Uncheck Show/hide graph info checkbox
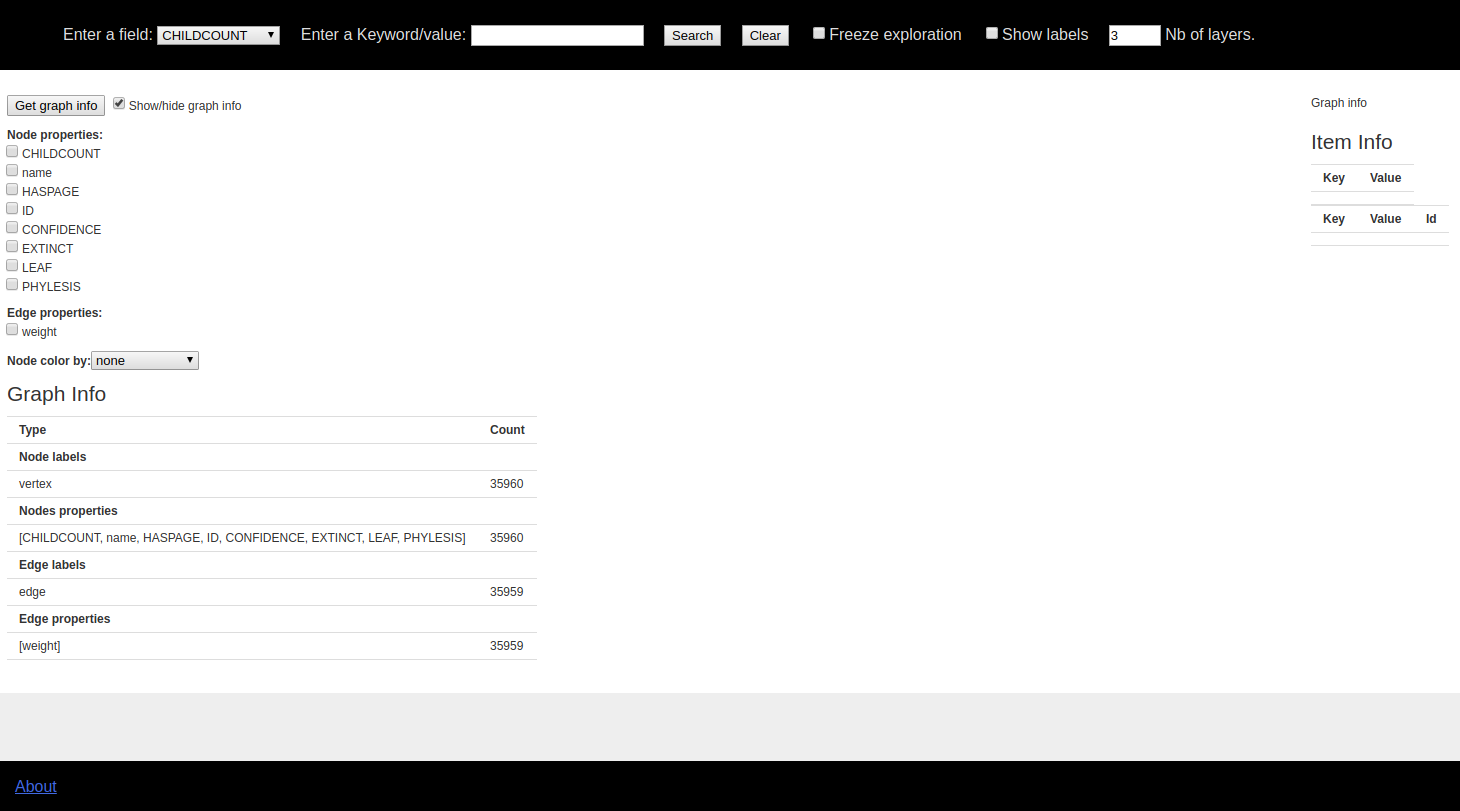This screenshot has height=811, width=1460. (119, 103)
